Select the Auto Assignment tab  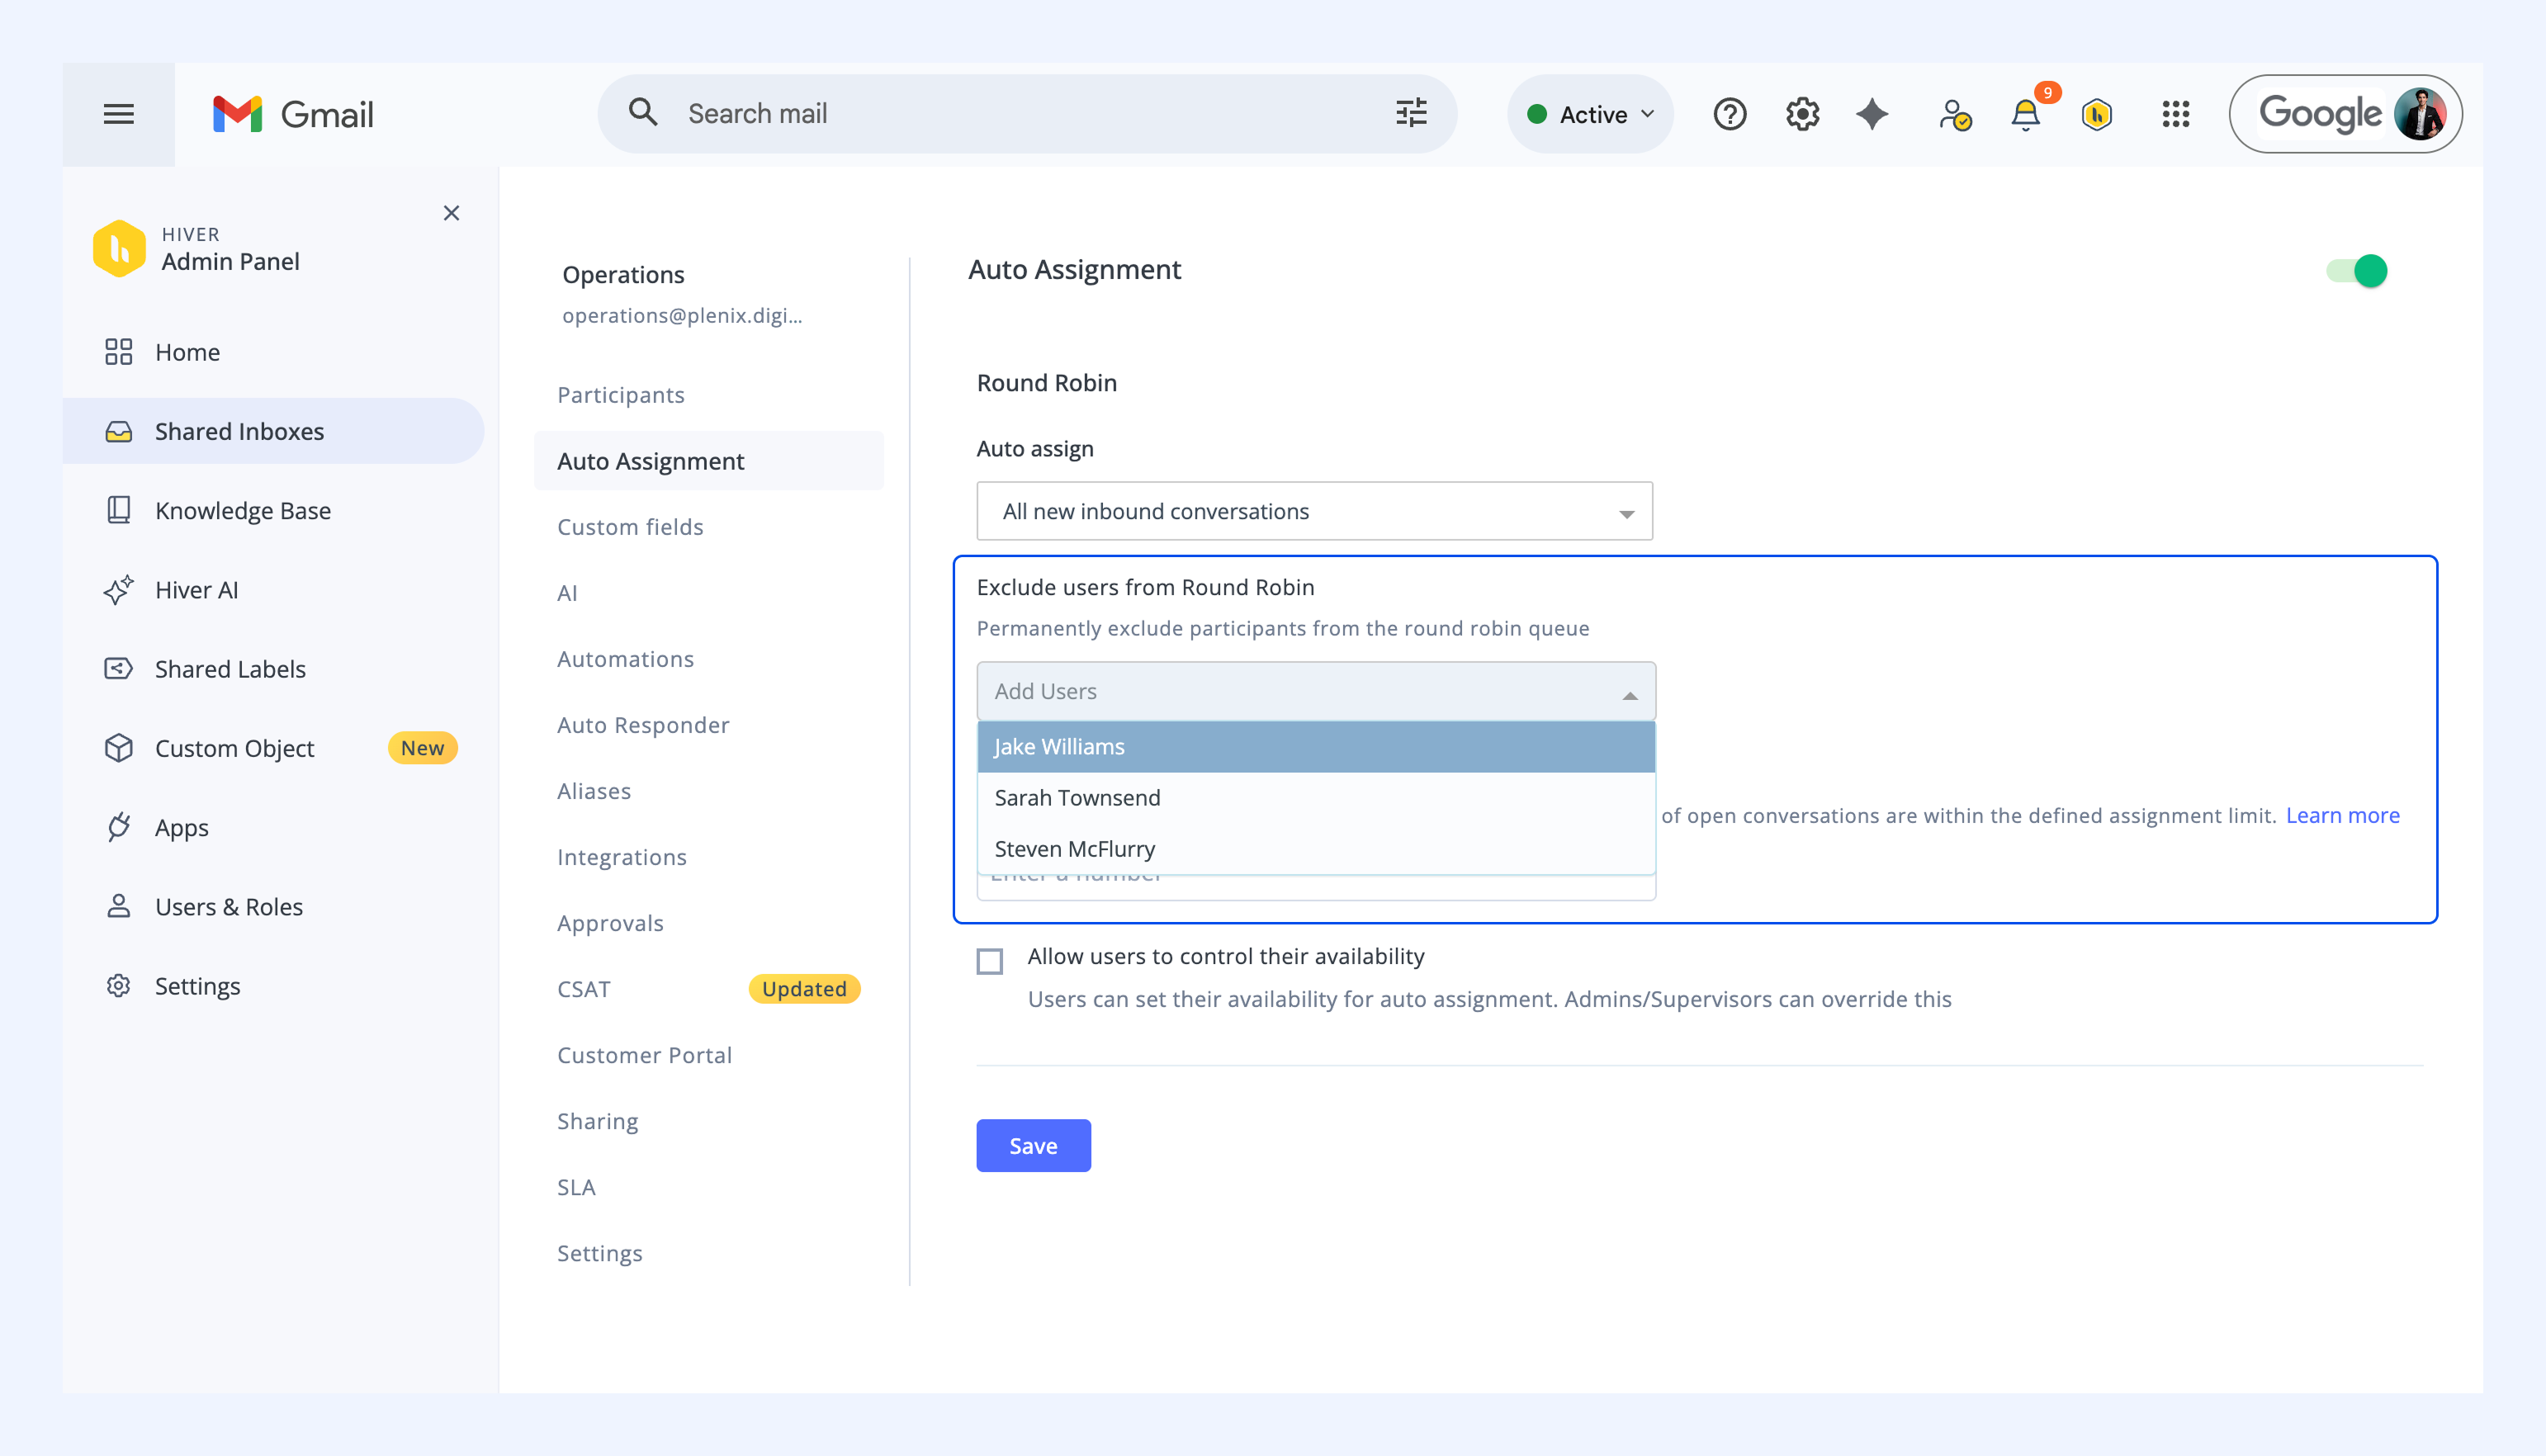(x=709, y=461)
